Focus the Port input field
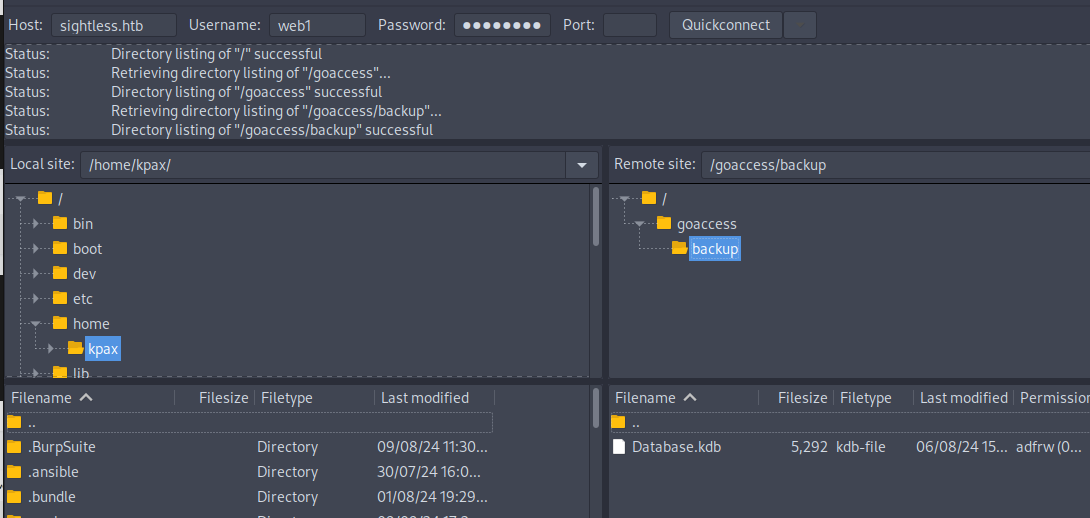Viewport: 1090px width, 518px height. 630,25
